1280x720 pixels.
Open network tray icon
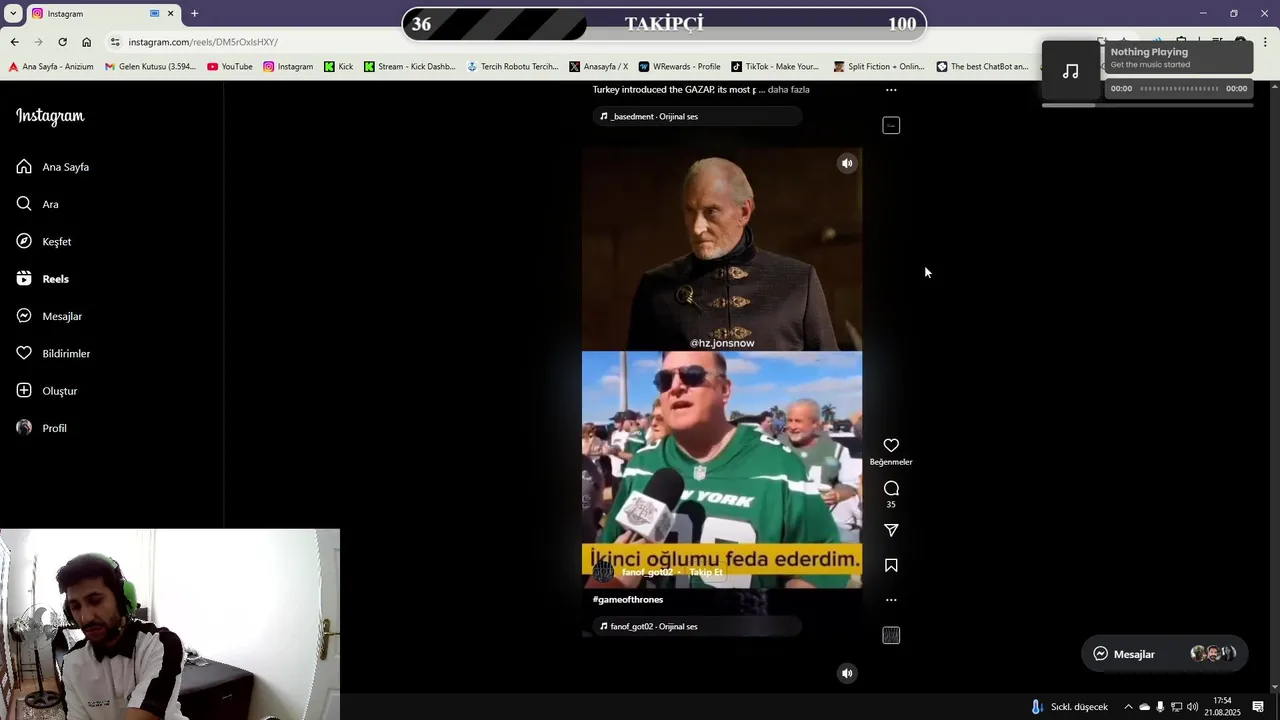coord(1176,707)
